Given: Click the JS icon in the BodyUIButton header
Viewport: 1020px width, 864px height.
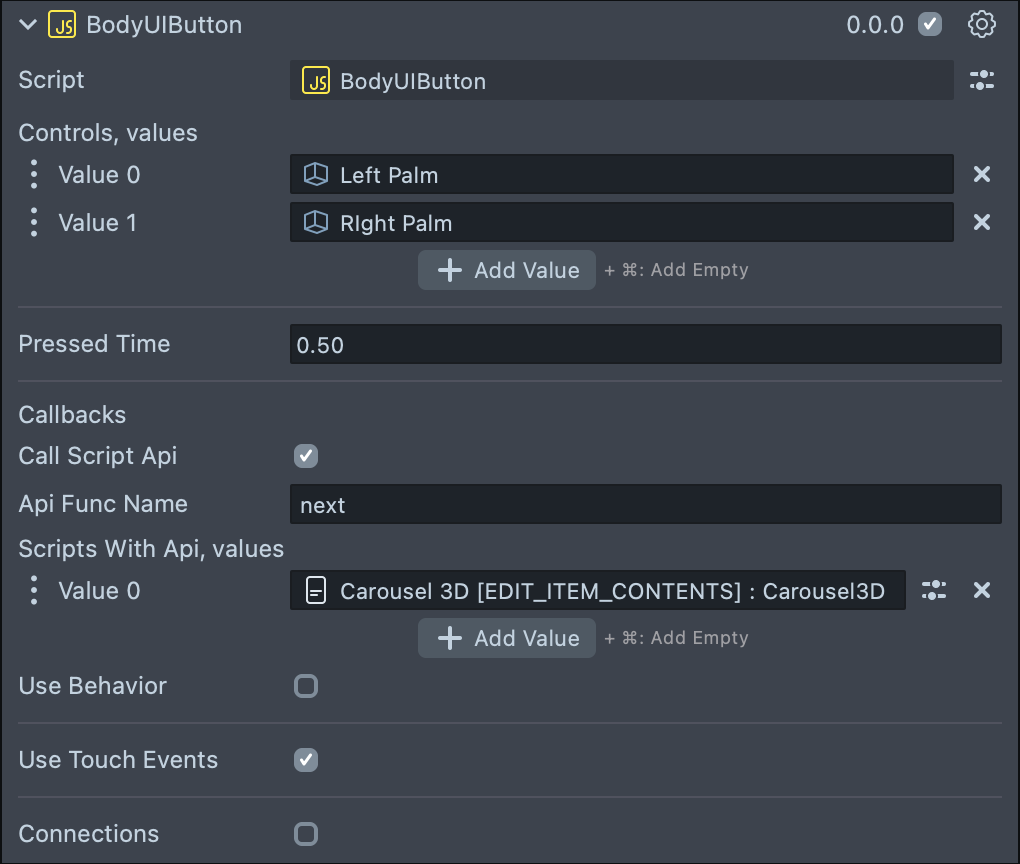Looking at the screenshot, I should pyautogui.click(x=62, y=25).
